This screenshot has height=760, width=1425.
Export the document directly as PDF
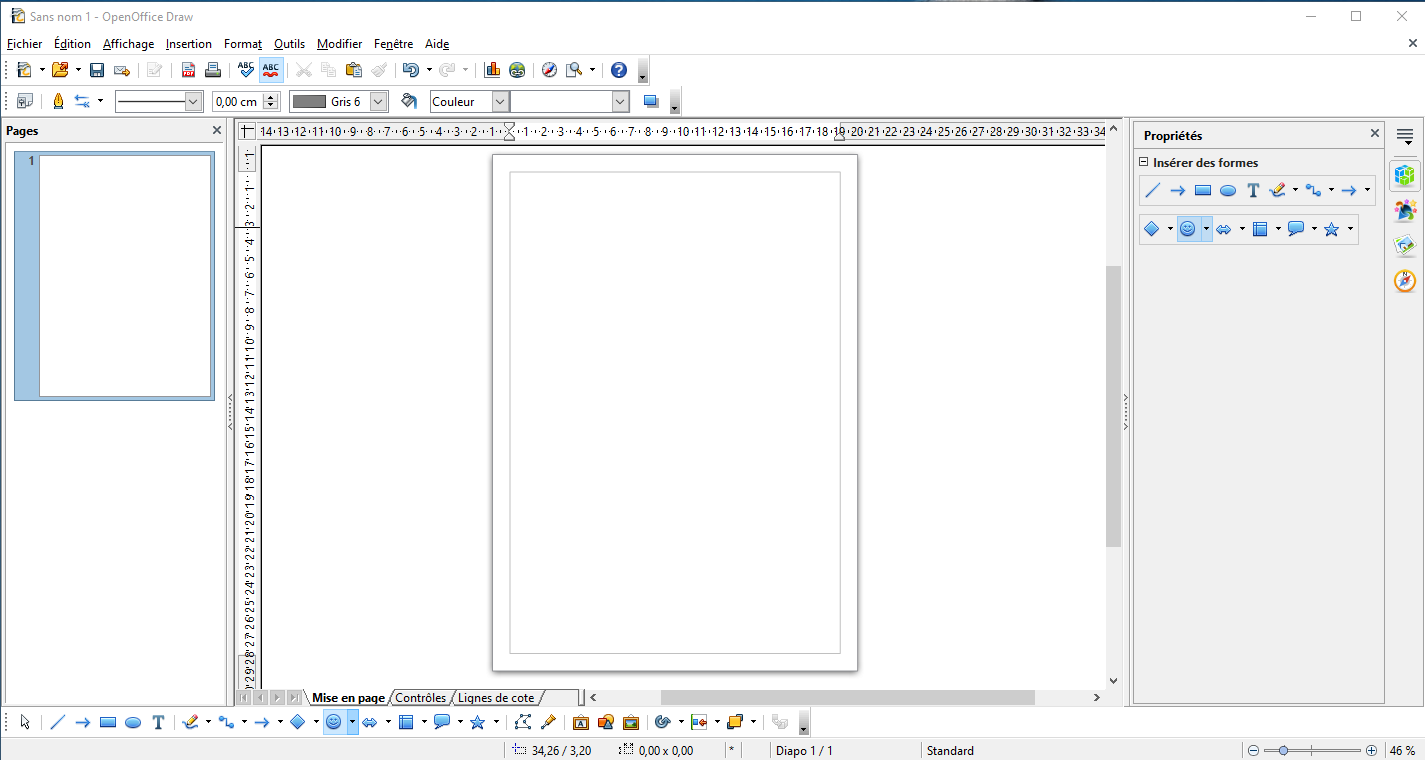[188, 70]
